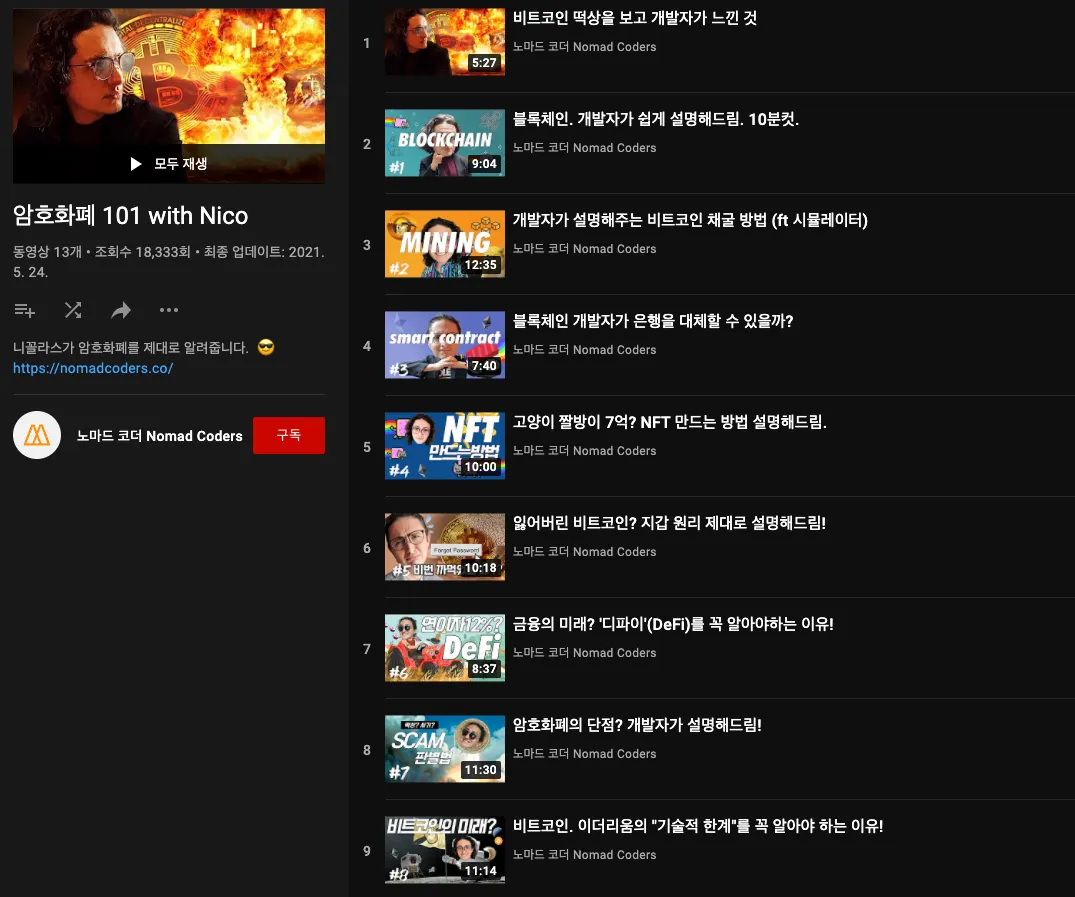Viewport: 1075px width, 897px height.
Task: Open the 노마드 코더 Nomad Coders channel name beside 구독
Action: (160, 435)
